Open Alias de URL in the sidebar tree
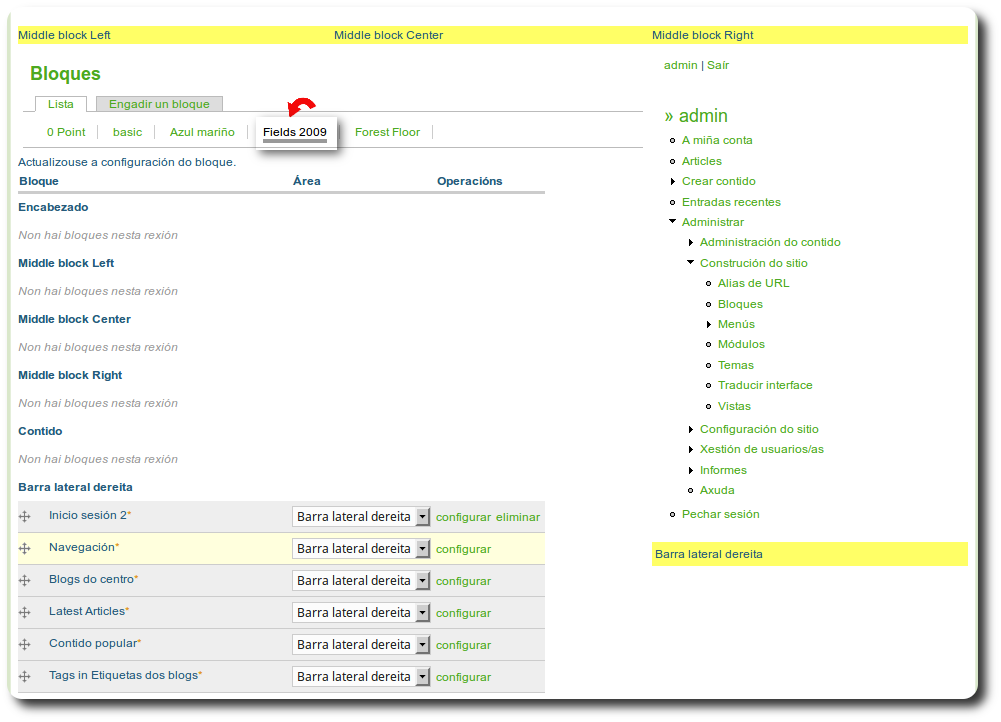Image resolution: width=1001 pixels, height=722 pixels. click(753, 283)
